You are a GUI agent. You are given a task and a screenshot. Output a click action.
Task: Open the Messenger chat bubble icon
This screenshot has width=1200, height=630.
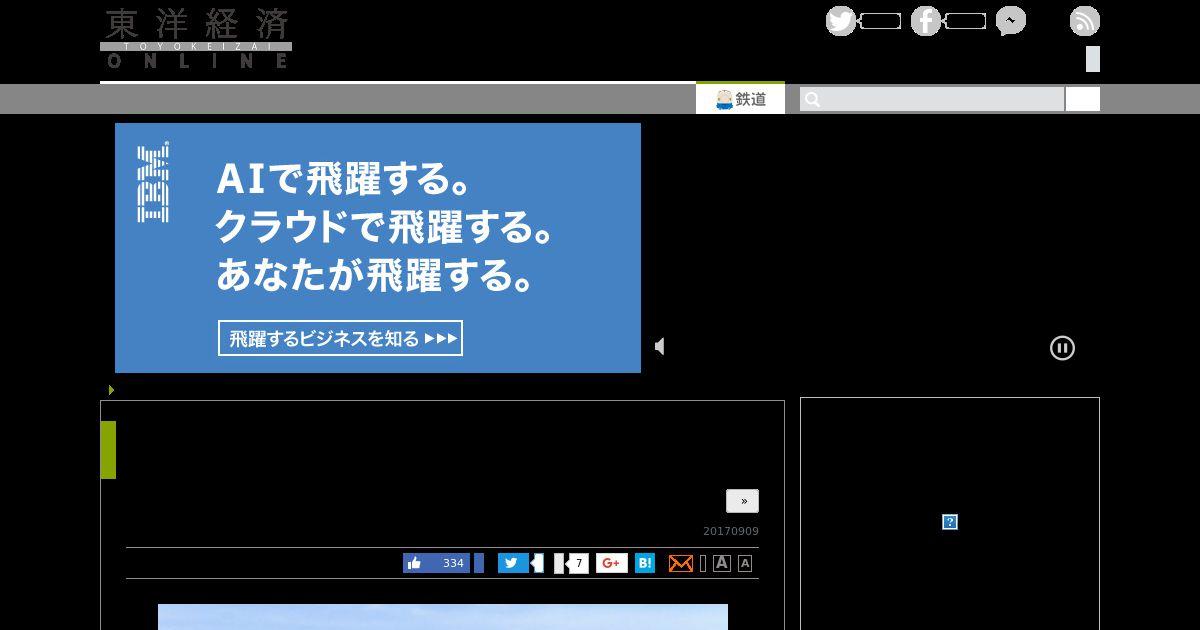1011,21
